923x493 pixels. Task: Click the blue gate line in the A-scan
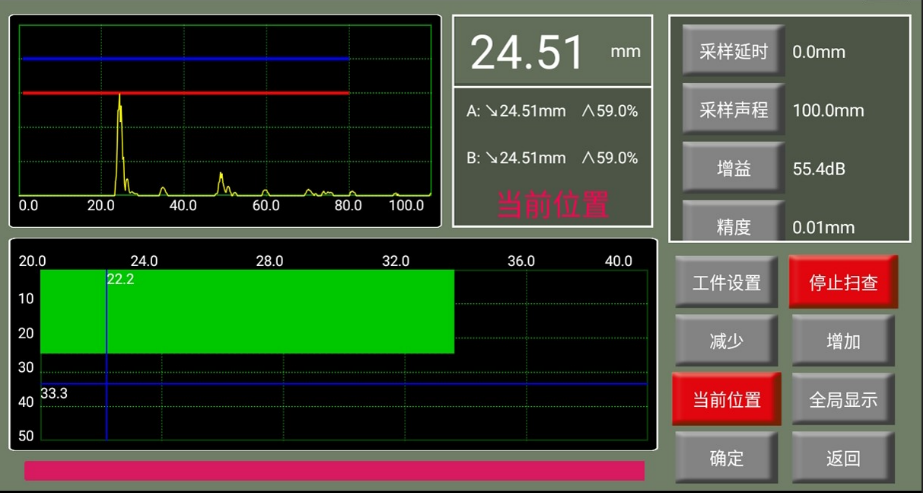click(x=185, y=59)
